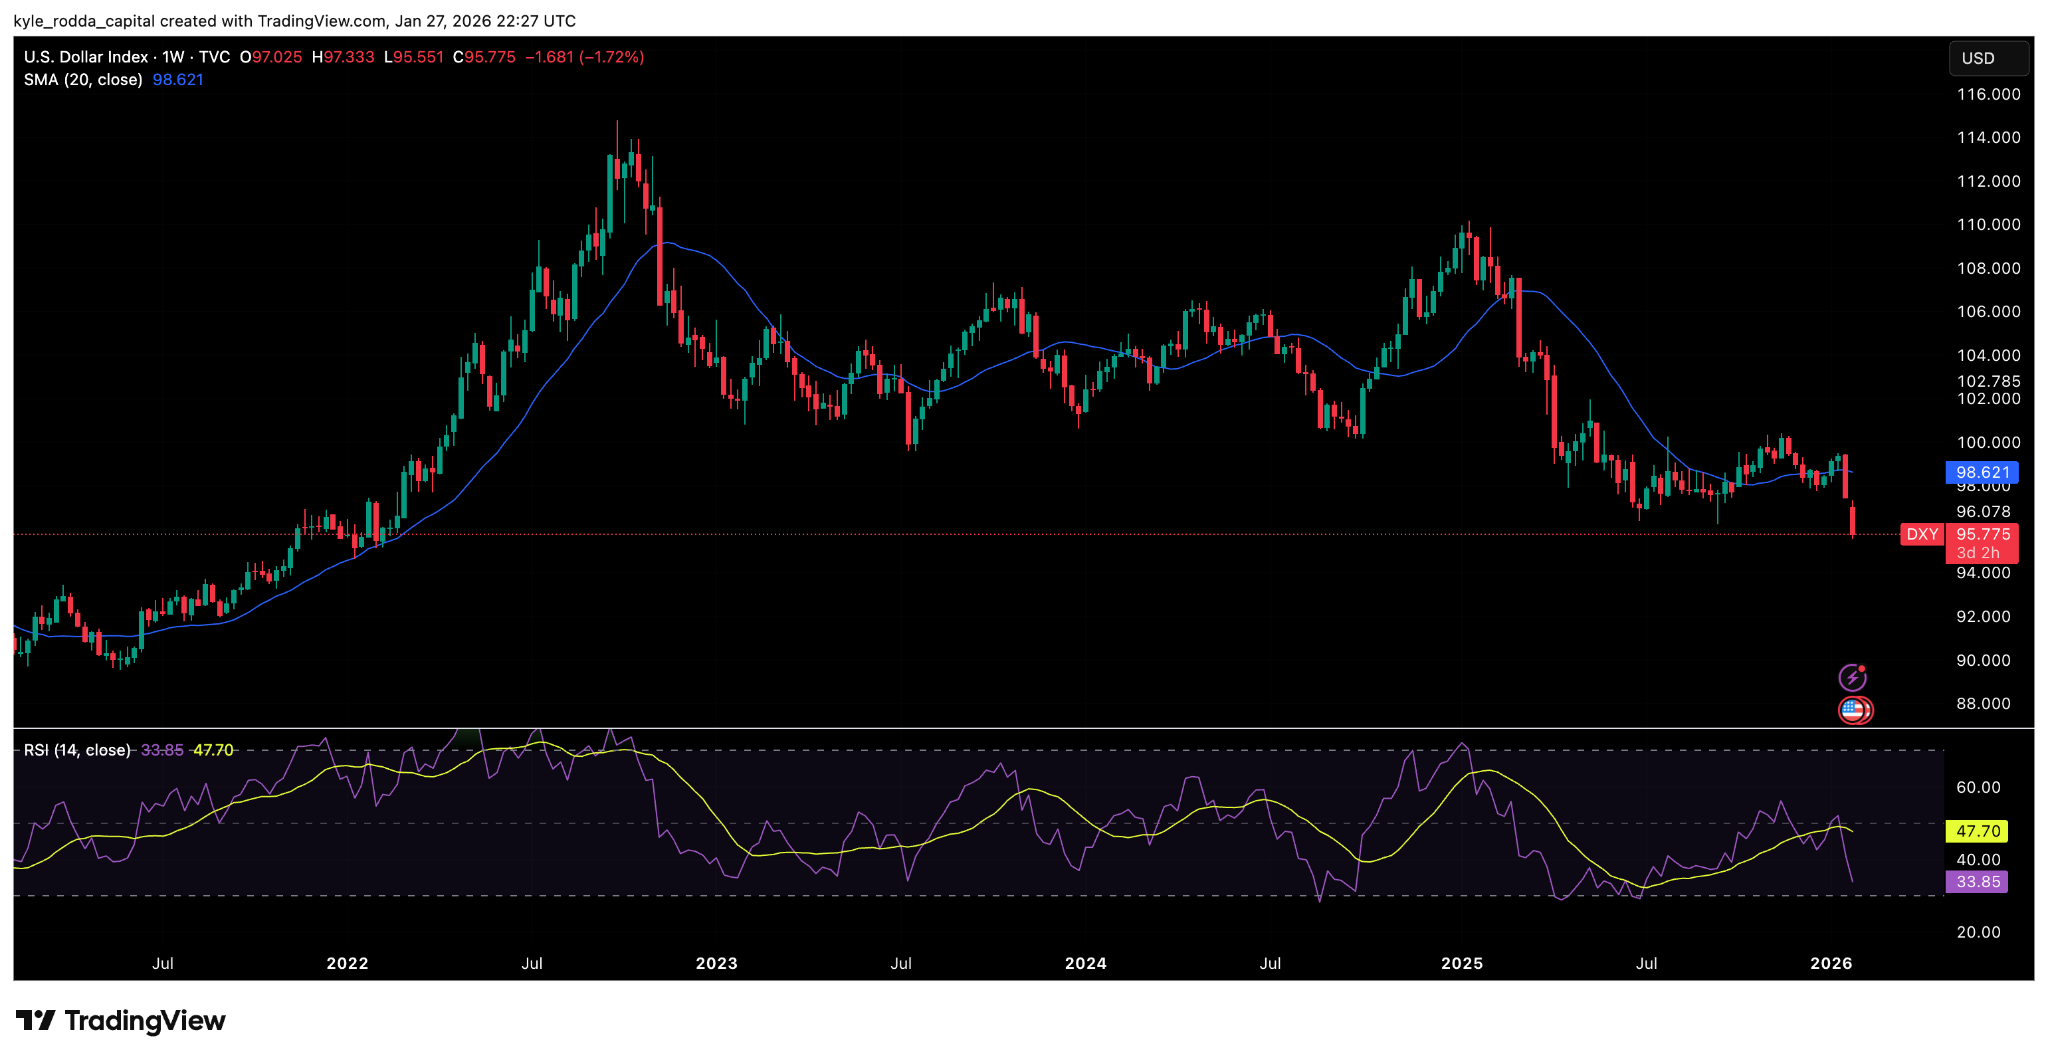Click the 1W interval in the chart header

click(x=173, y=57)
